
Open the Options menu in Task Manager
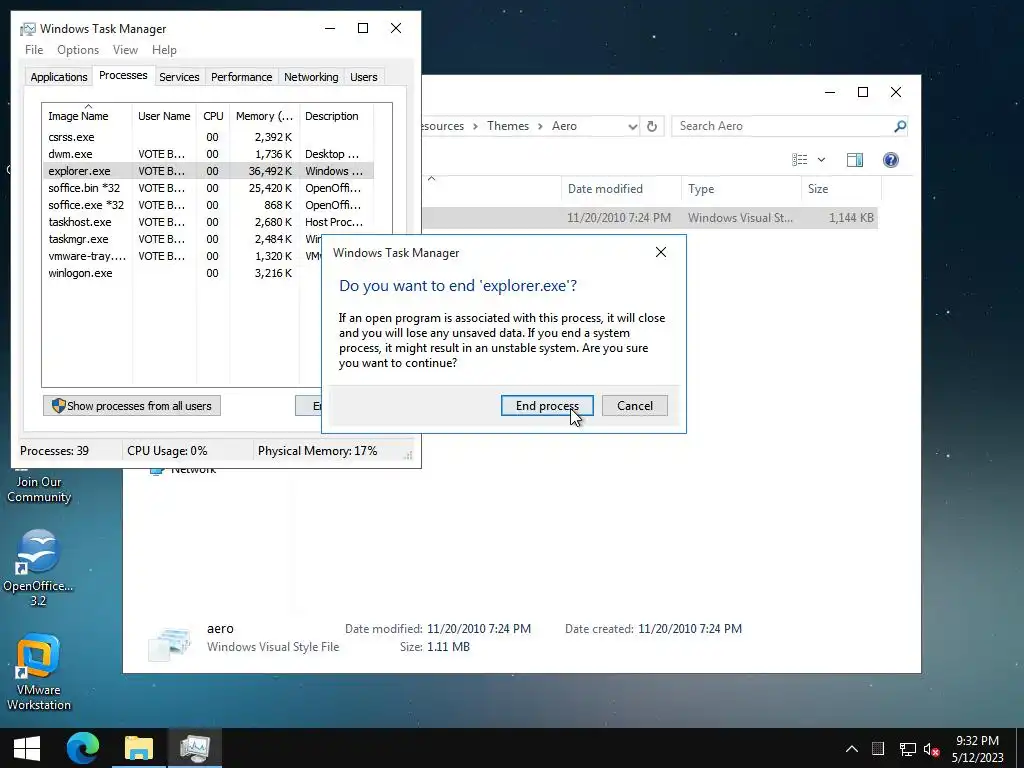(x=78, y=50)
